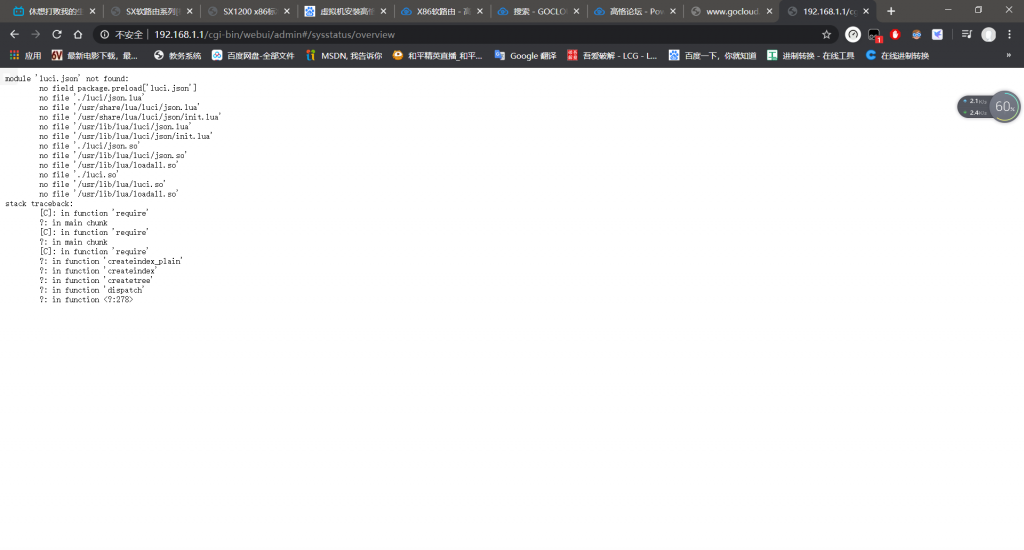Reload the current page
This screenshot has width=1024, height=550.
point(57,35)
